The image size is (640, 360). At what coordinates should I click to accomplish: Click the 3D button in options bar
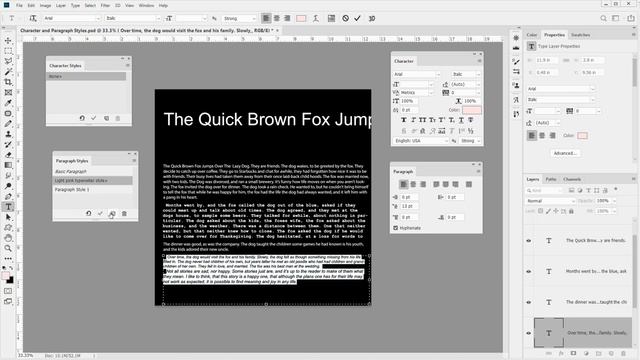pos(372,18)
